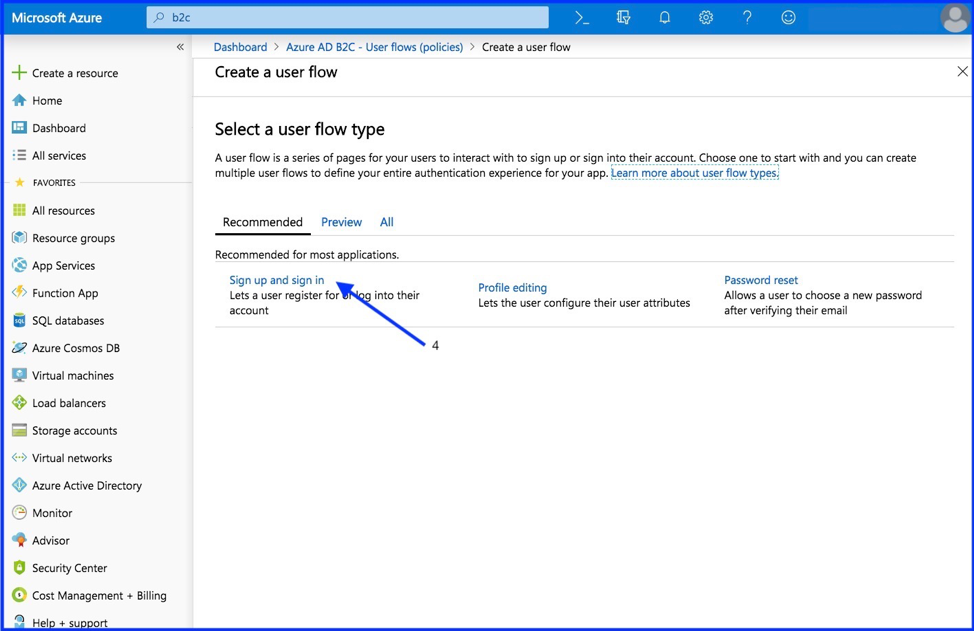The image size is (974, 631).
Task: Open the notifications bell
Action: coord(665,17)
